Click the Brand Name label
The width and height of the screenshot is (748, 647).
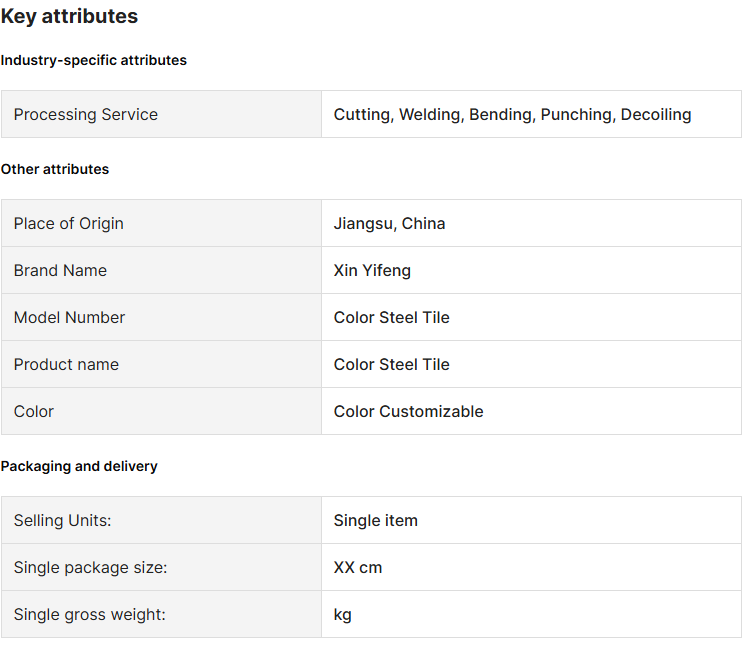click(x=60, y=270)
